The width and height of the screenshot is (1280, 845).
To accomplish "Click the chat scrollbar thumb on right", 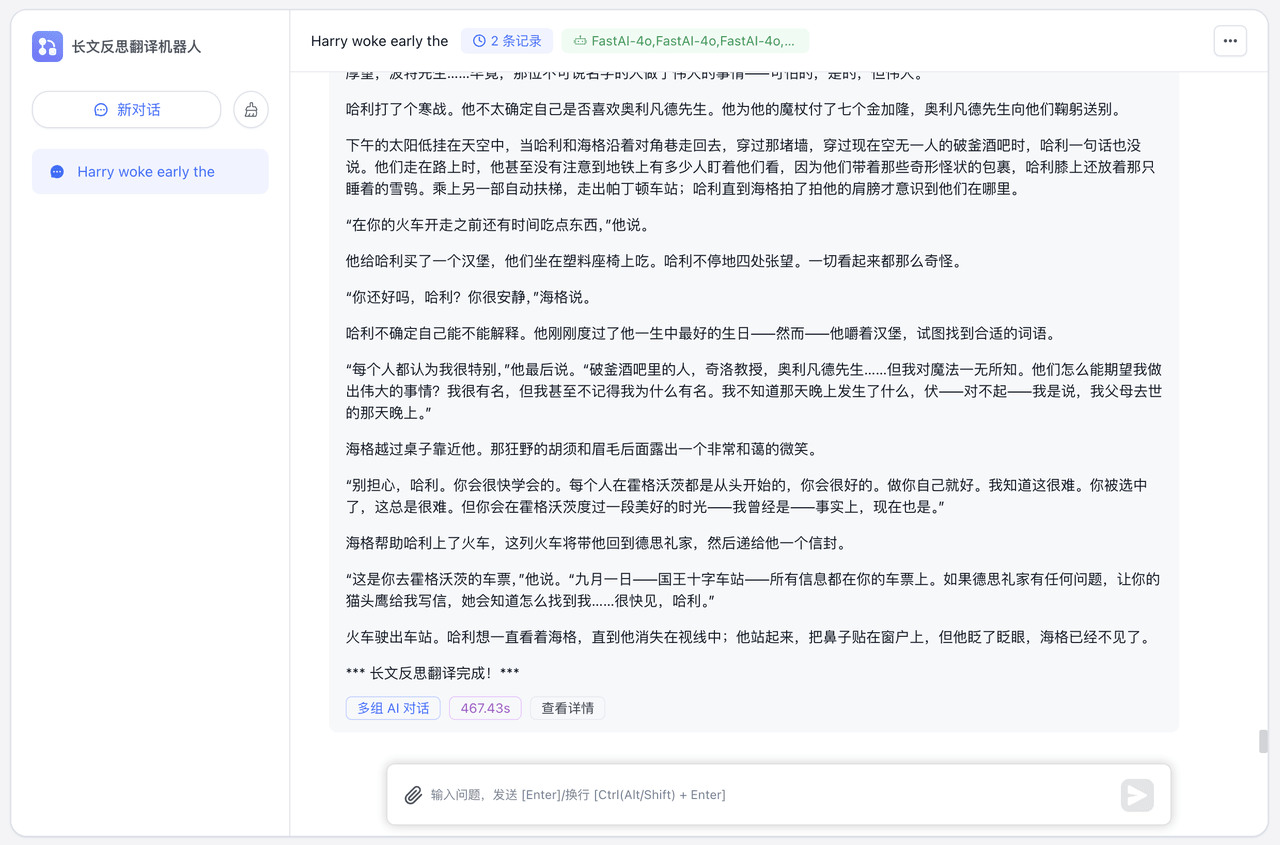I will tap(1263, 741).
